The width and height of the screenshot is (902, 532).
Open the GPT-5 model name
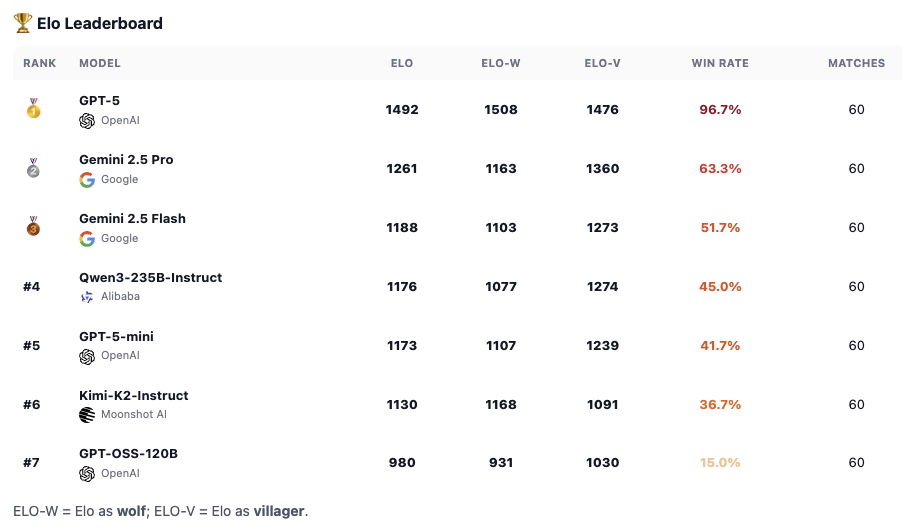(x=100, y=101)
